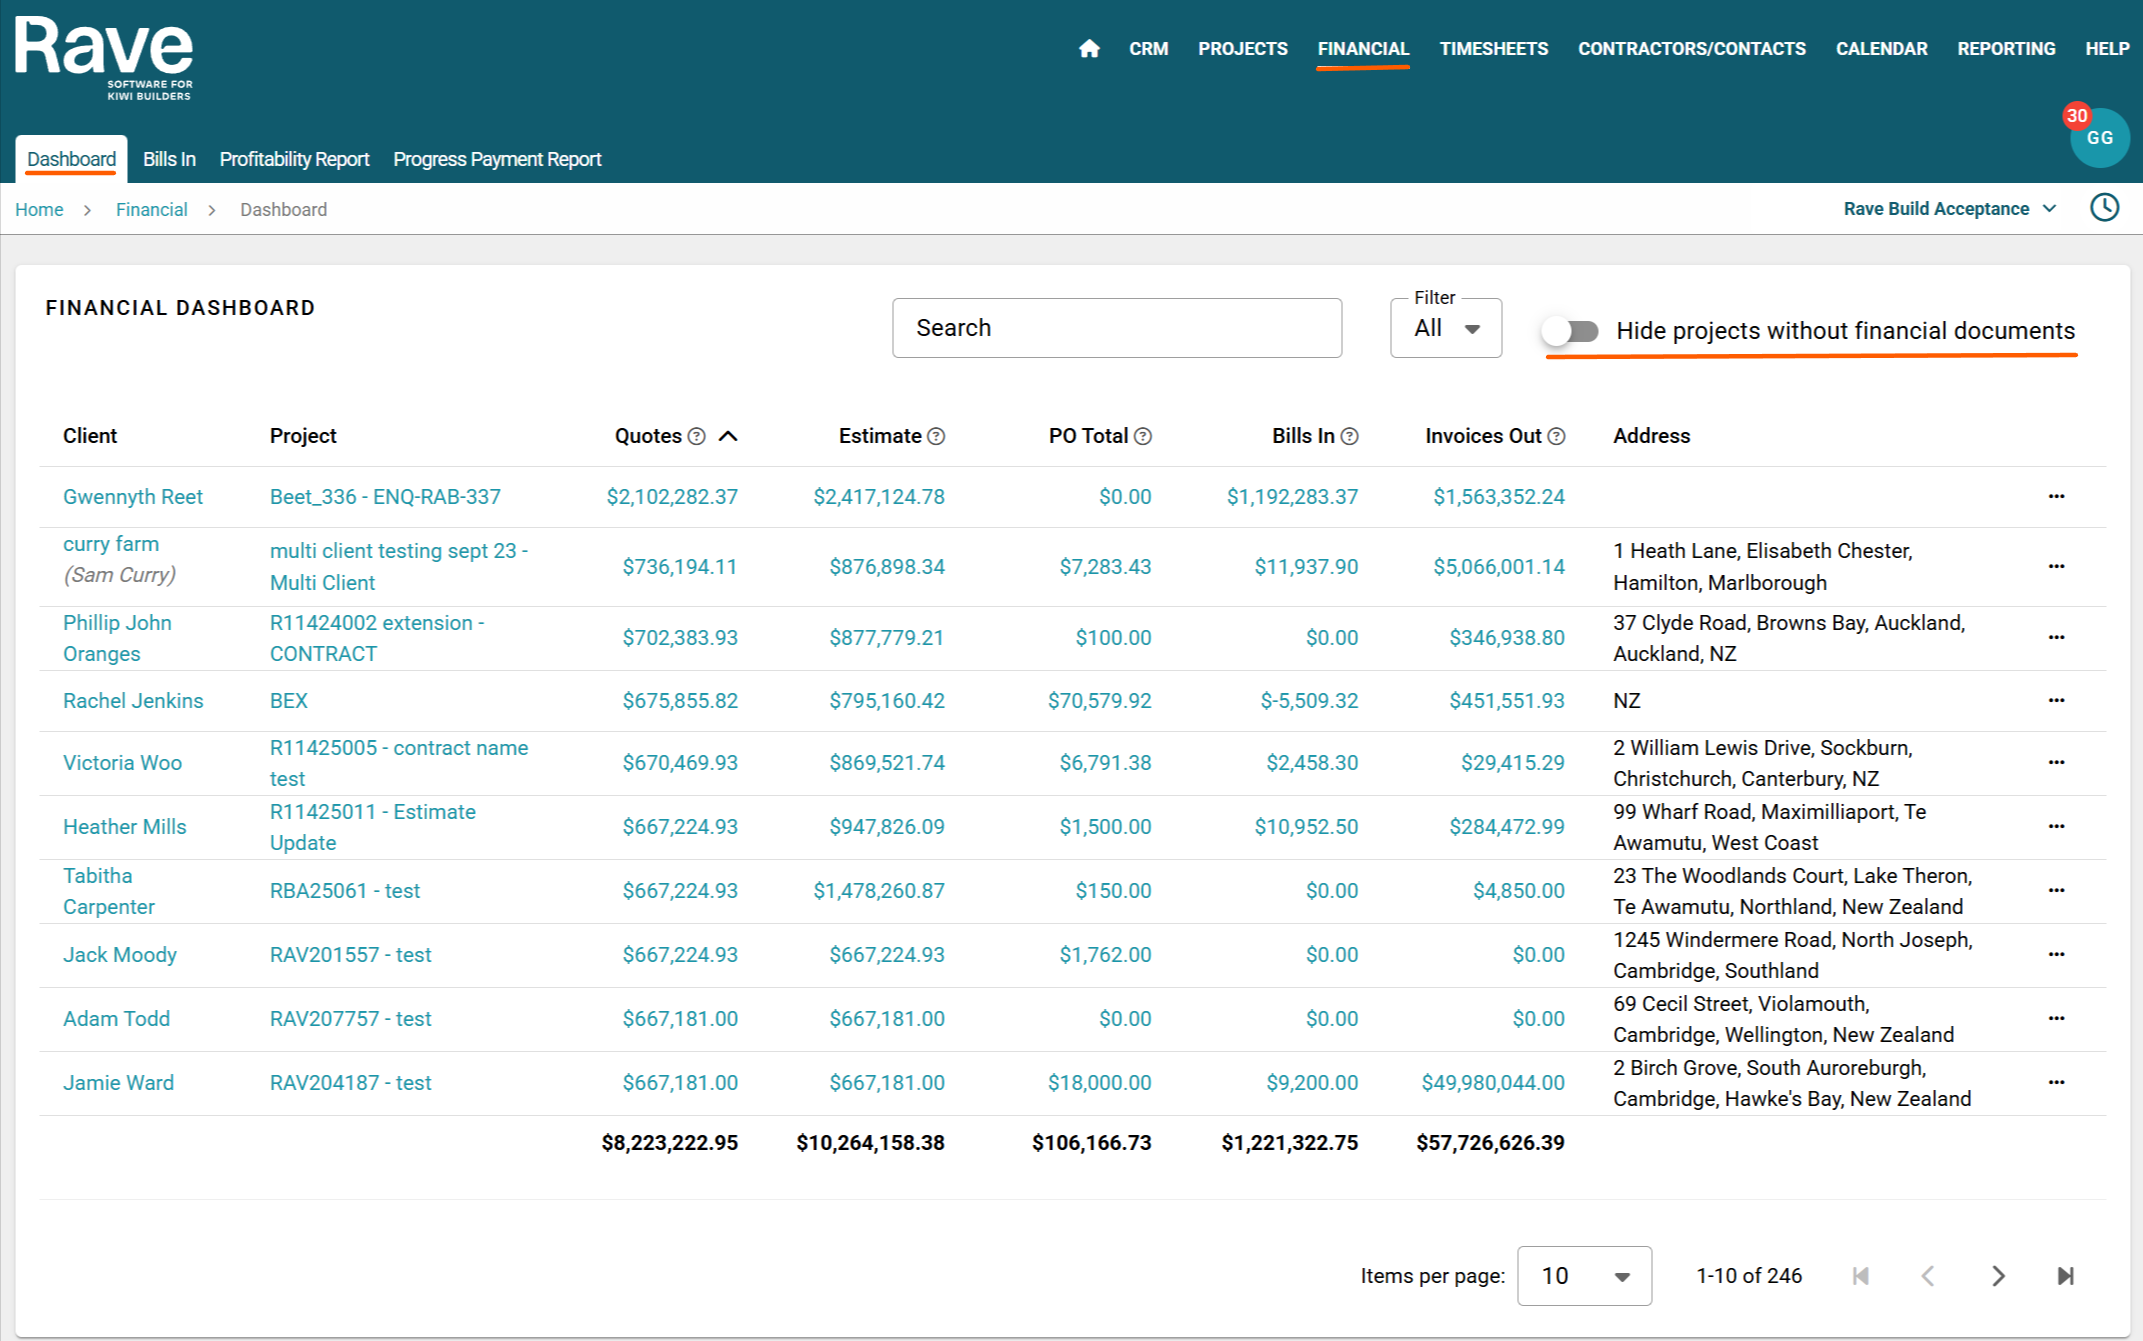Open the Gwennyth Reet client link
Image resolution: width=2143 pixels, height=1341 pixels.
pos(133,497)
